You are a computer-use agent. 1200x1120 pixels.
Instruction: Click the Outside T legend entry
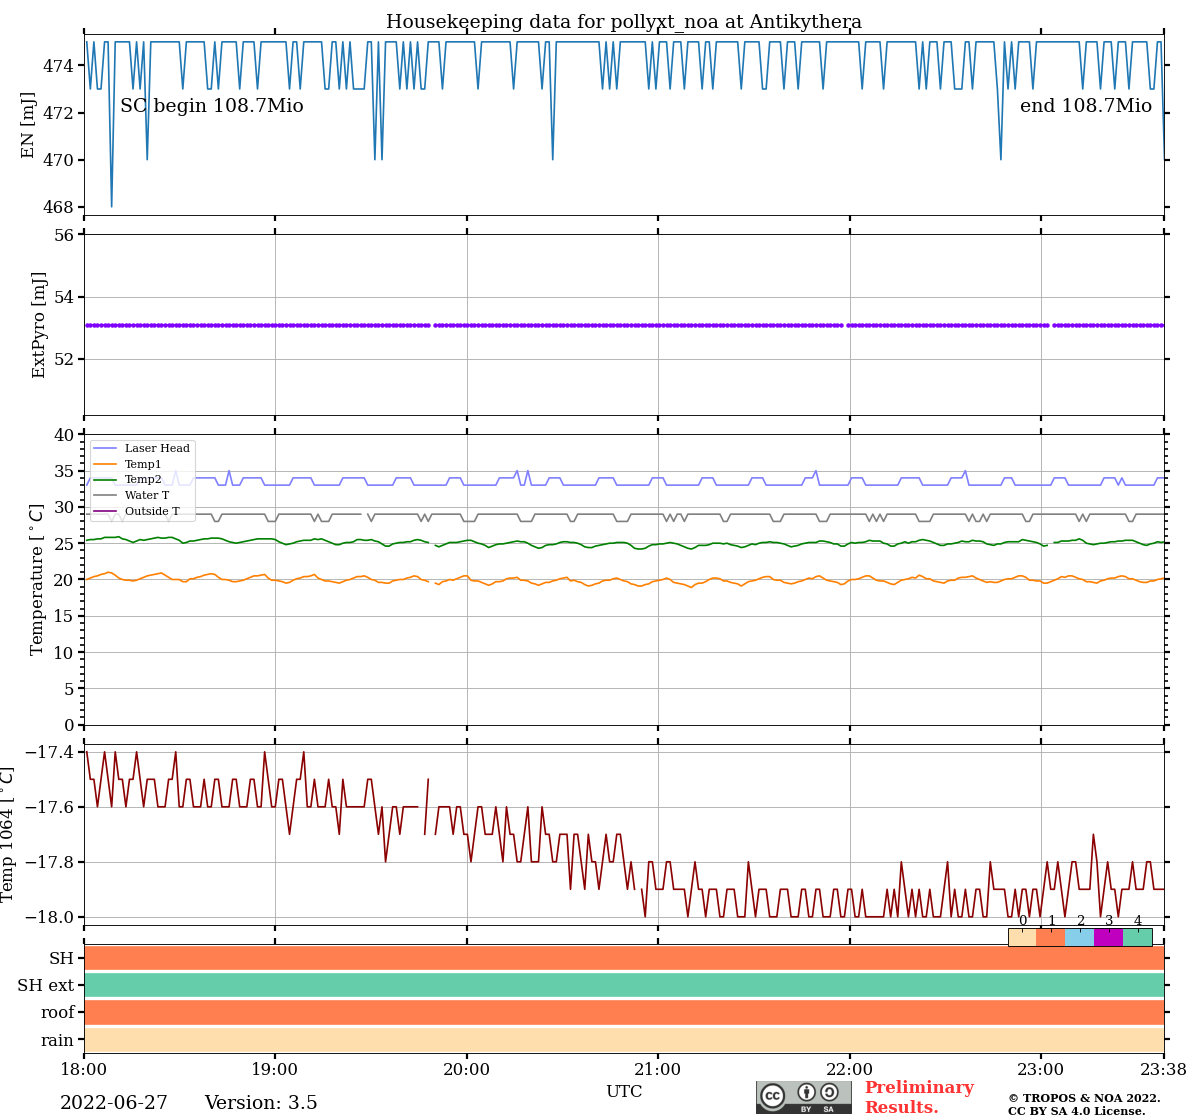click(152, 512)
